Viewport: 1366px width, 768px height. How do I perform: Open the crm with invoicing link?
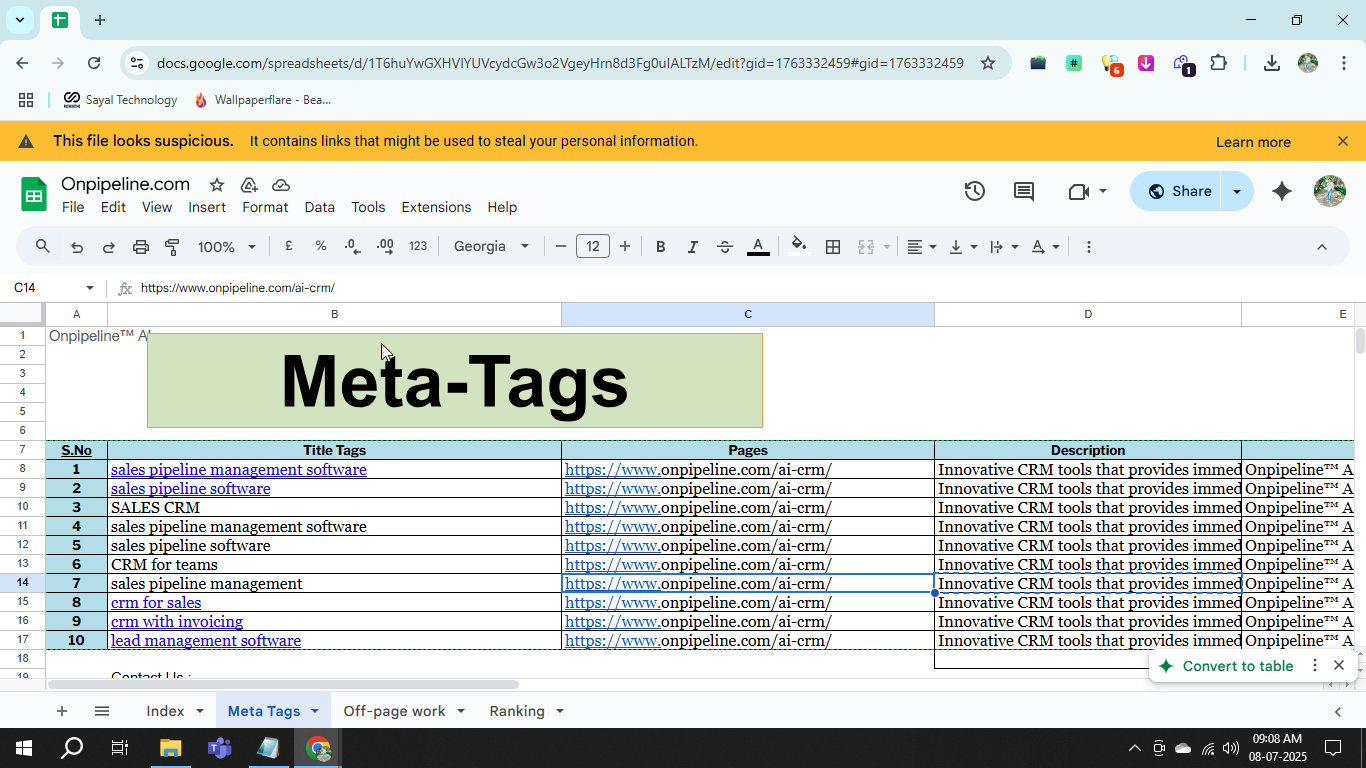click(x=177, y=622)
